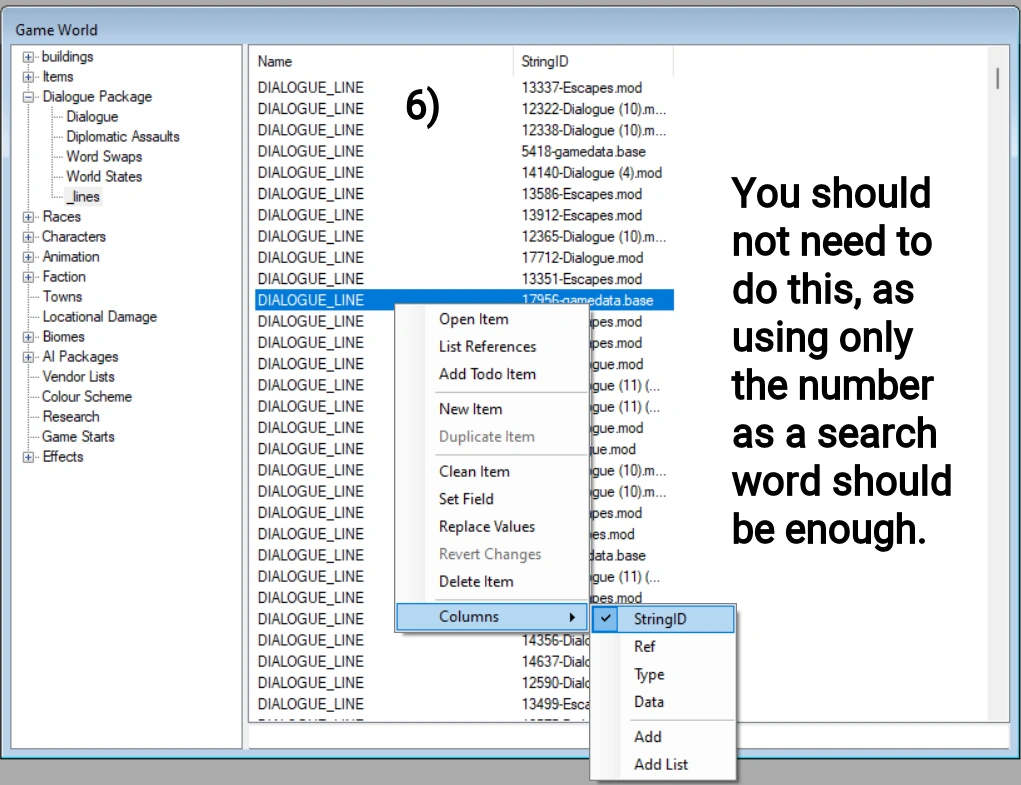Select row with 13337-Escapes.mod
Image resolution: width=1021 pixels, height=785 pixels.
click(464, 88)
